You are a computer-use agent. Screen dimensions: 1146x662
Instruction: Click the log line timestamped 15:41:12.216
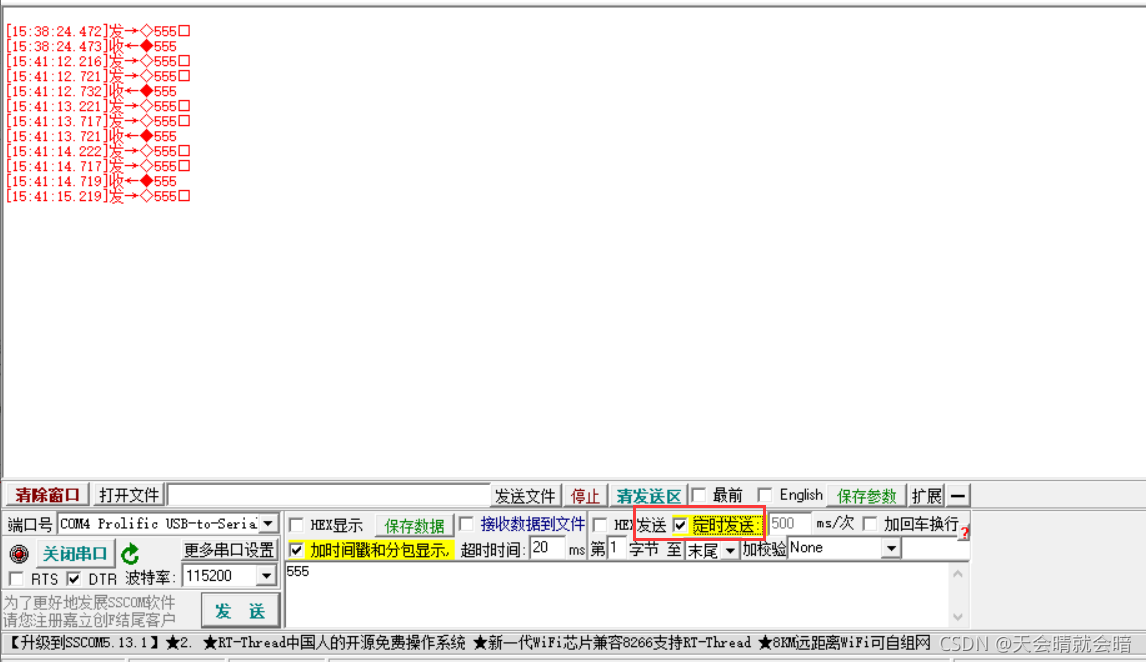(98, 61)
